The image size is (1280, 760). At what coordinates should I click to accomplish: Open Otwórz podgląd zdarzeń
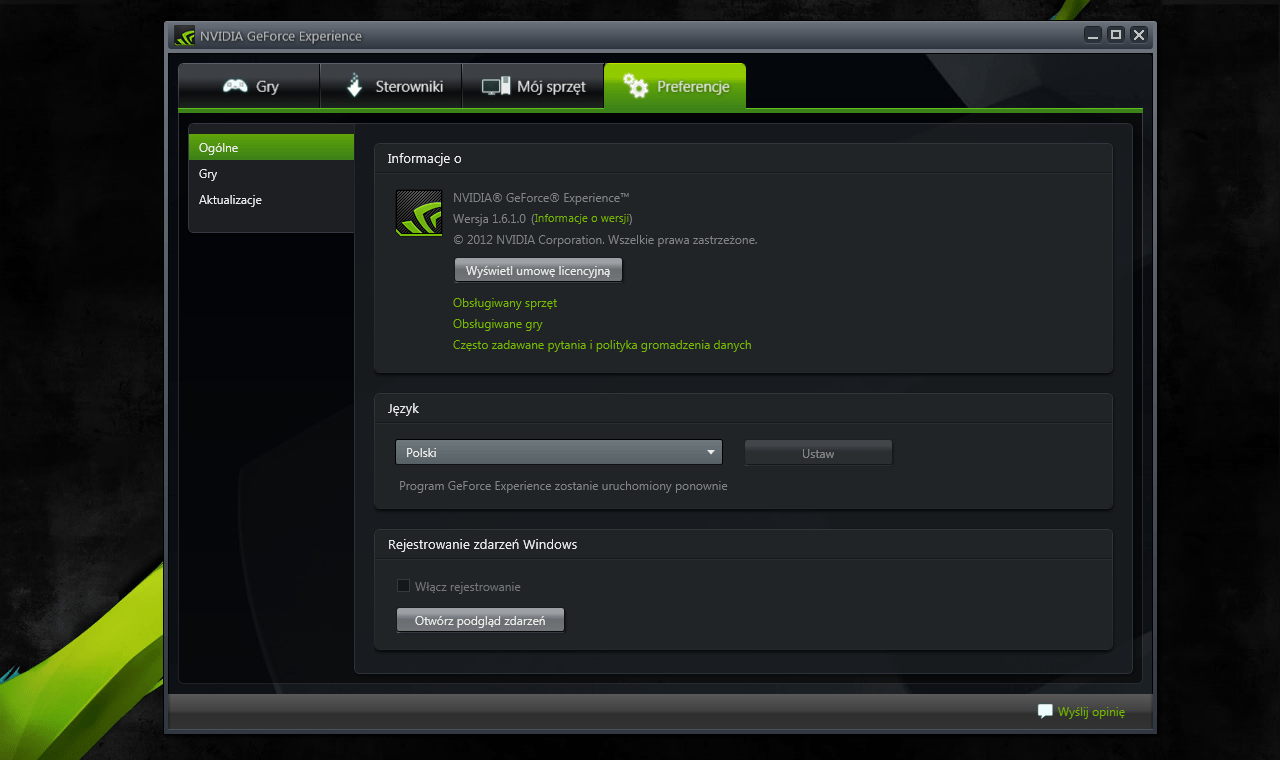click(480, 619)
